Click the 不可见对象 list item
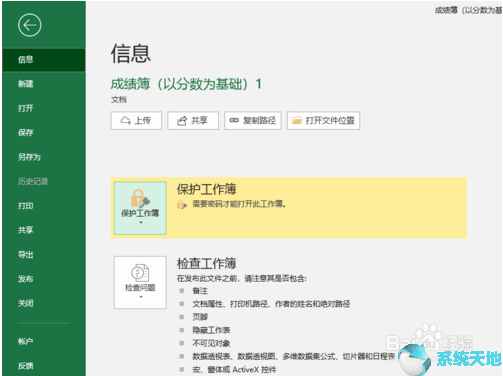Screen dimensions: 503x376 coord(211,343)
